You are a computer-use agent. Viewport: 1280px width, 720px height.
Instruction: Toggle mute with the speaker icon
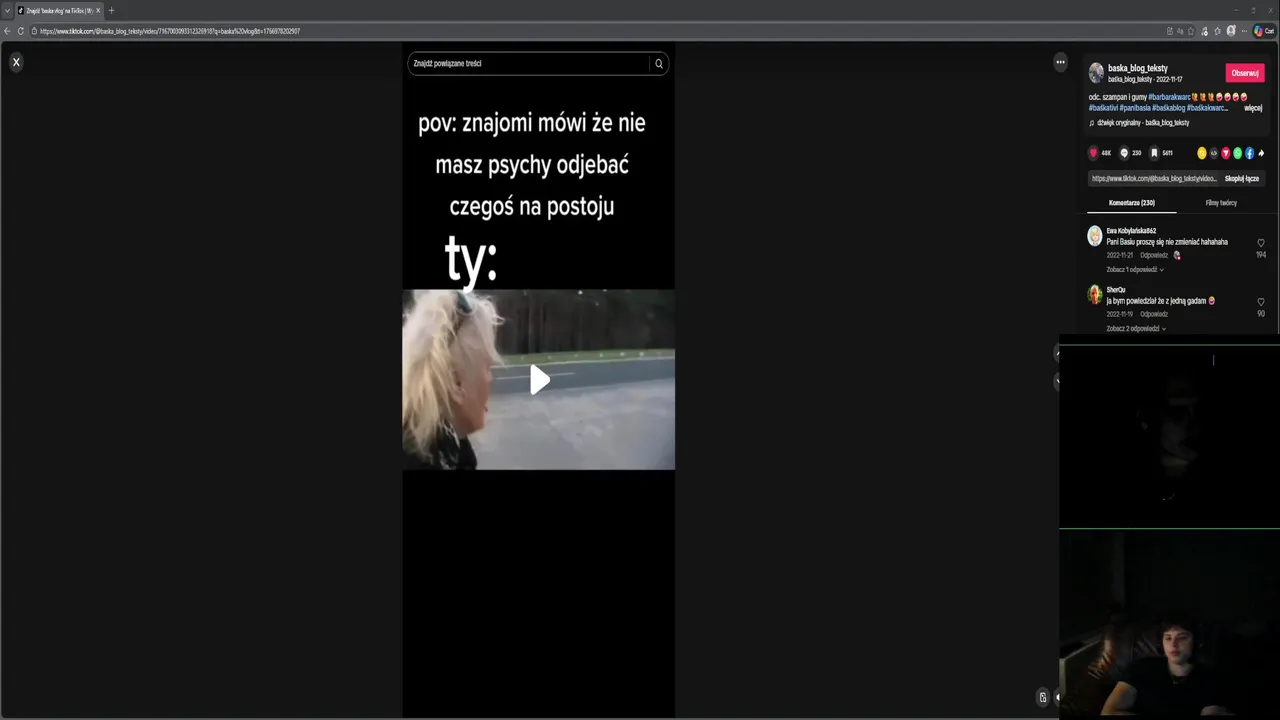click(x=1057, y=697)
